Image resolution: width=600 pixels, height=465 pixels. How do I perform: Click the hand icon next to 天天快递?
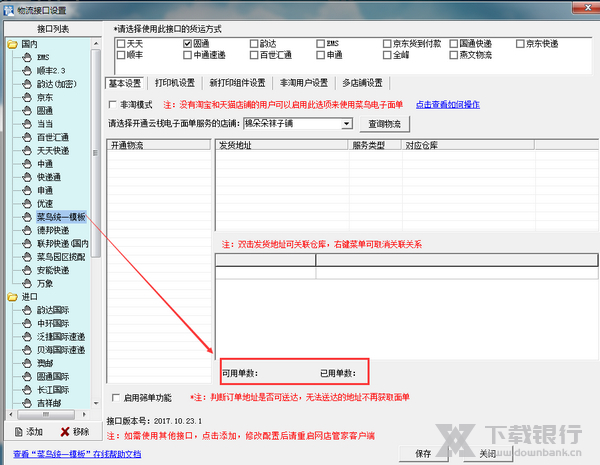coord(26,150)
